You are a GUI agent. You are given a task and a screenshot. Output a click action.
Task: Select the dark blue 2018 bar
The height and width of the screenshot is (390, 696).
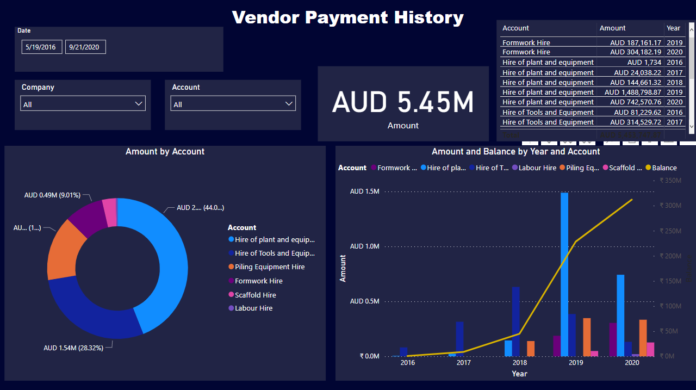(516, 321)
